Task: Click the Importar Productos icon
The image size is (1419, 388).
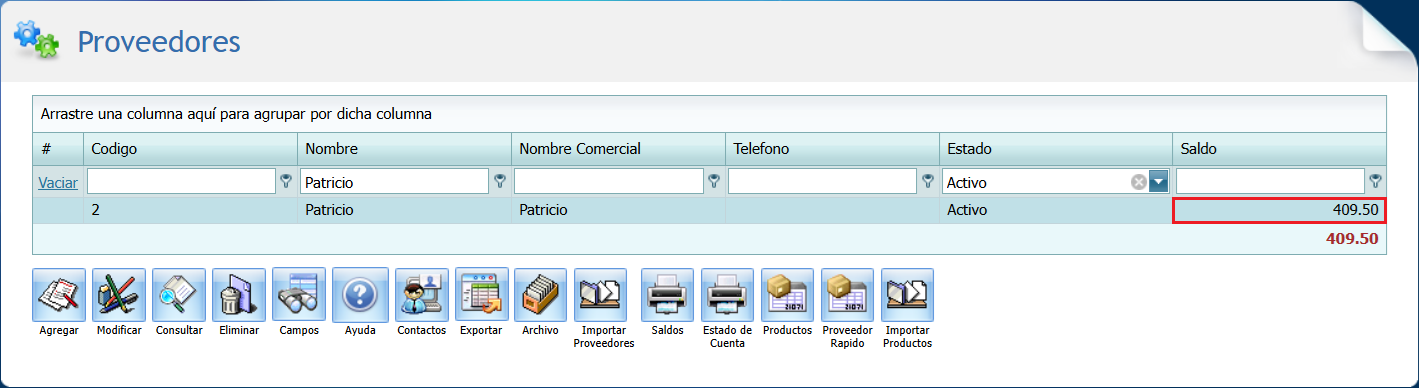Action: pos(908,295)
